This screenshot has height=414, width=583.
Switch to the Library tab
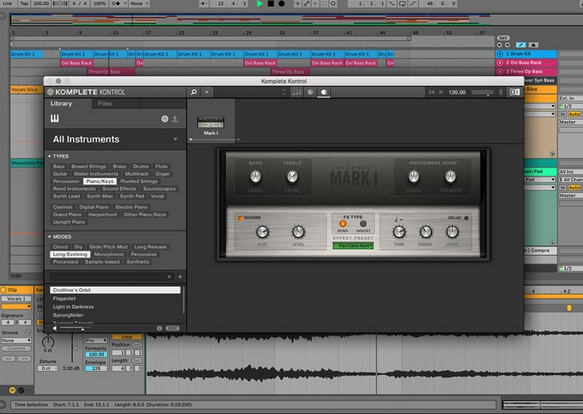[61, 103]
